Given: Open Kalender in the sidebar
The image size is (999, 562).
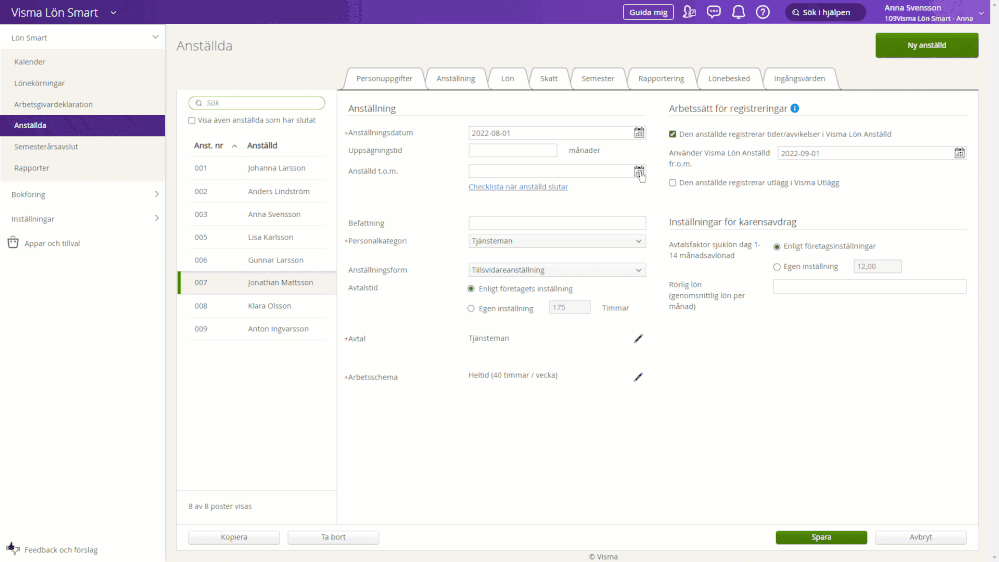Looking at the screenshot, I should coord(30,62).
